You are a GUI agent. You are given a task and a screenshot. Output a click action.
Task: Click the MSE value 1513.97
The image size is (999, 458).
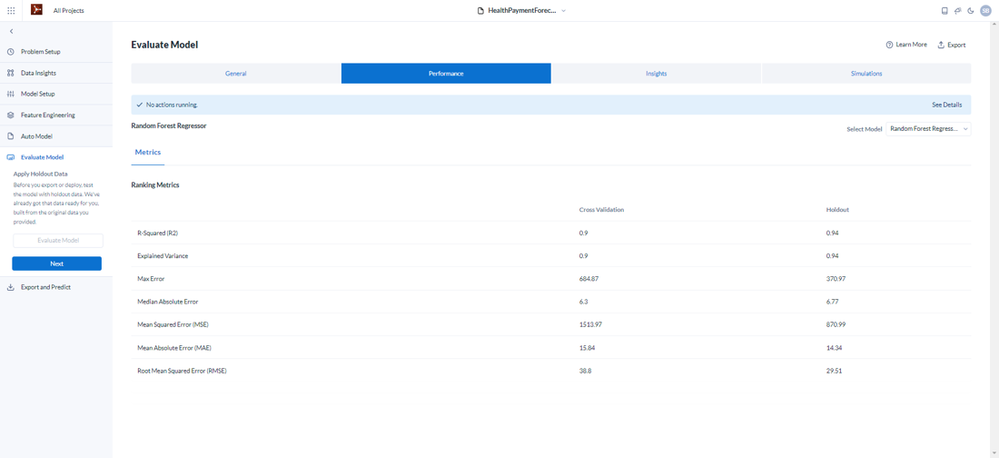pos(590,324)
